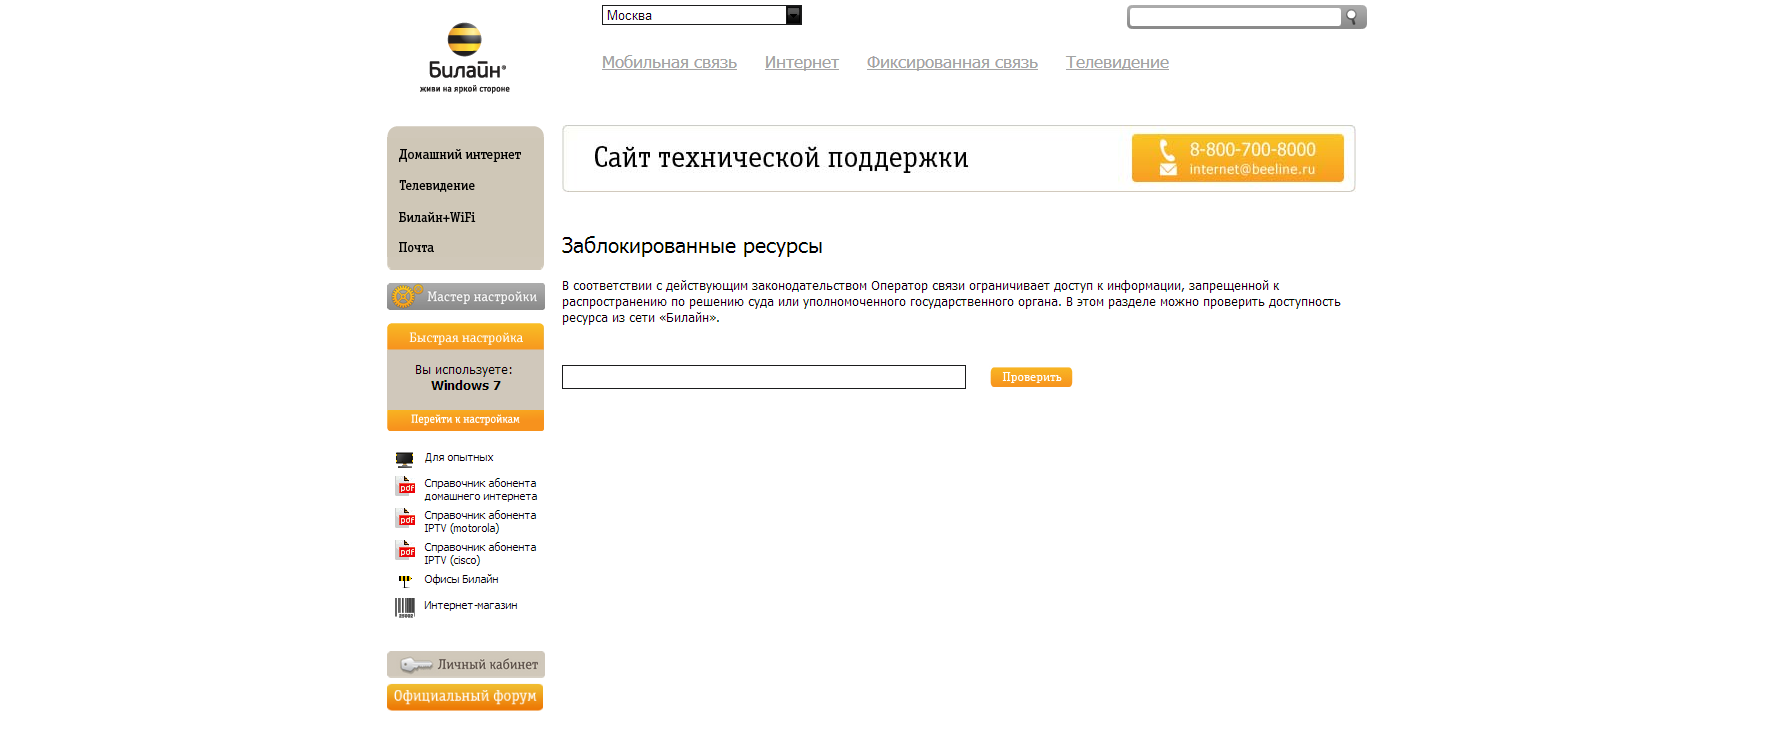This screenshot has width=1789, height=742.
Task: Open Интернет menu link
Action: [x=802, y=62]
